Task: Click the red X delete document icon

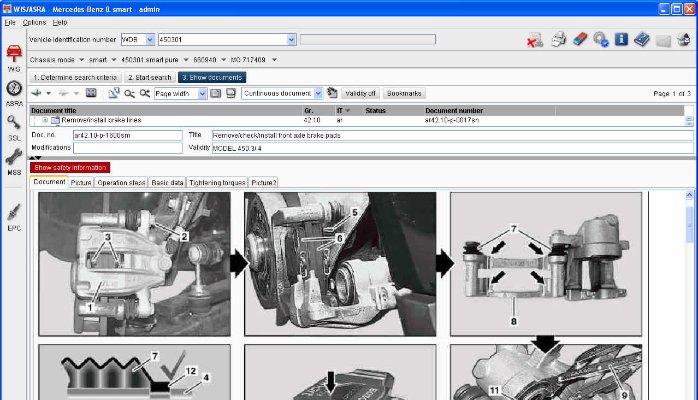Action: [x=535, y=40]
